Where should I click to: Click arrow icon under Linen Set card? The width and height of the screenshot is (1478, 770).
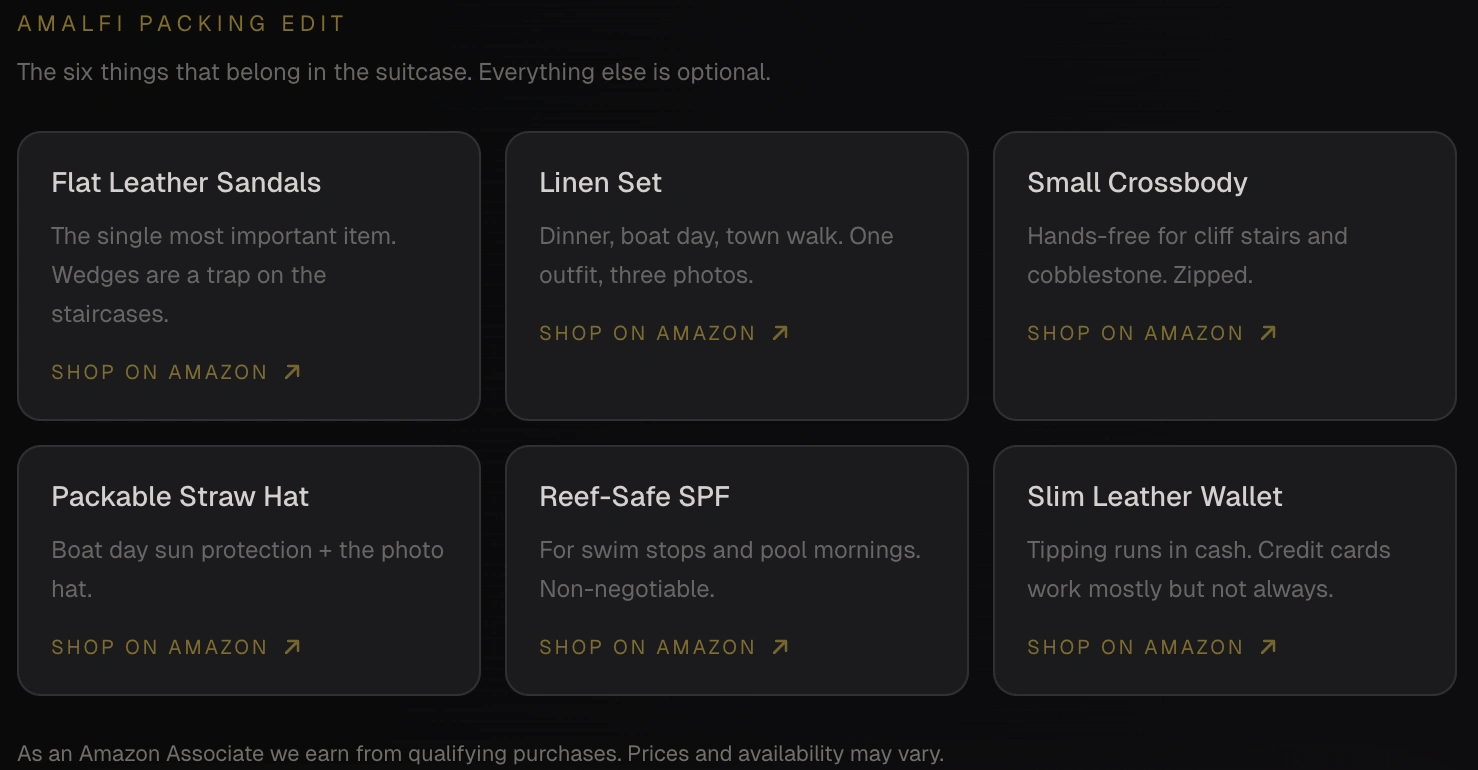[x=780, y=333]
